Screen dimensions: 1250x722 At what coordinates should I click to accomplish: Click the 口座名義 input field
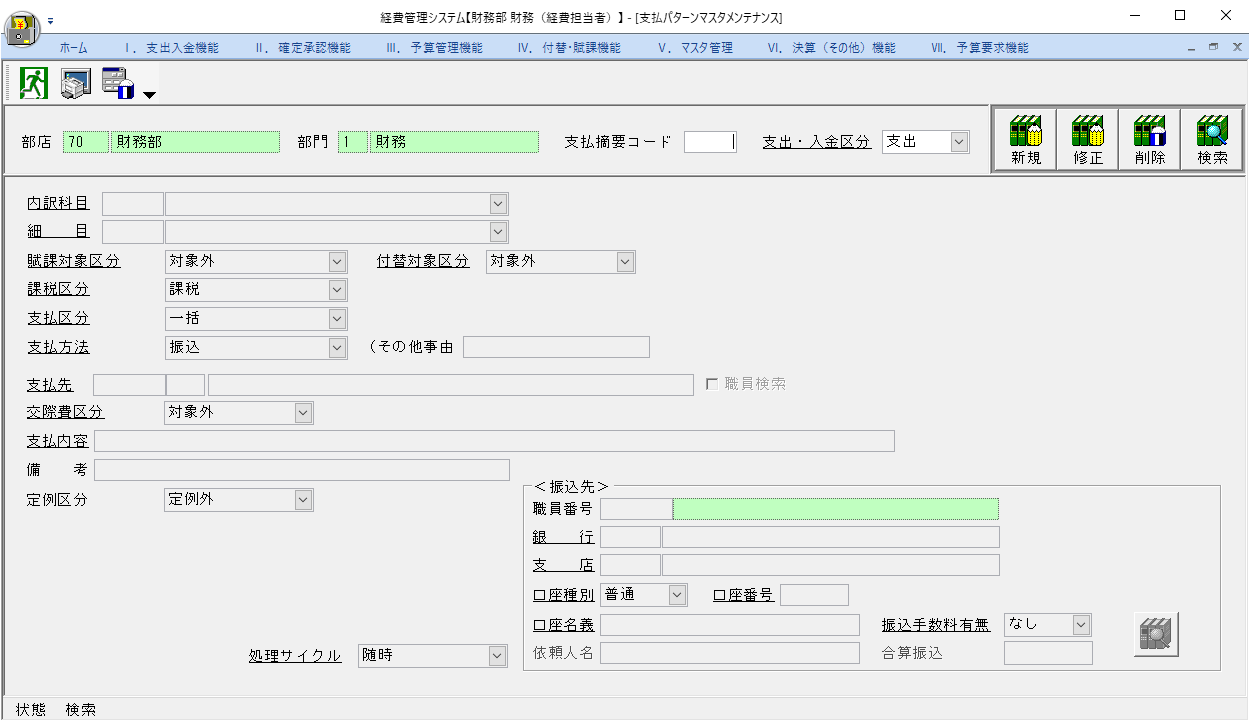[730, 625]
